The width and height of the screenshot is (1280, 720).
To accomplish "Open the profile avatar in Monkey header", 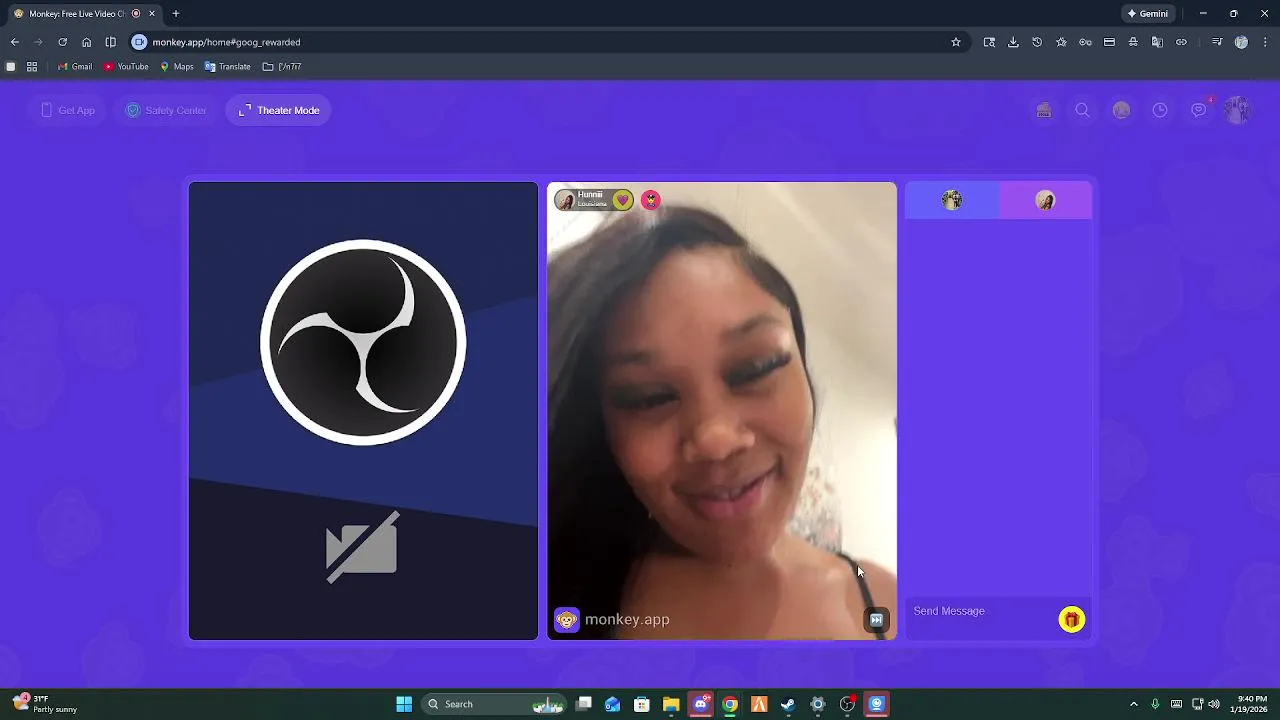I will 1238,110.
